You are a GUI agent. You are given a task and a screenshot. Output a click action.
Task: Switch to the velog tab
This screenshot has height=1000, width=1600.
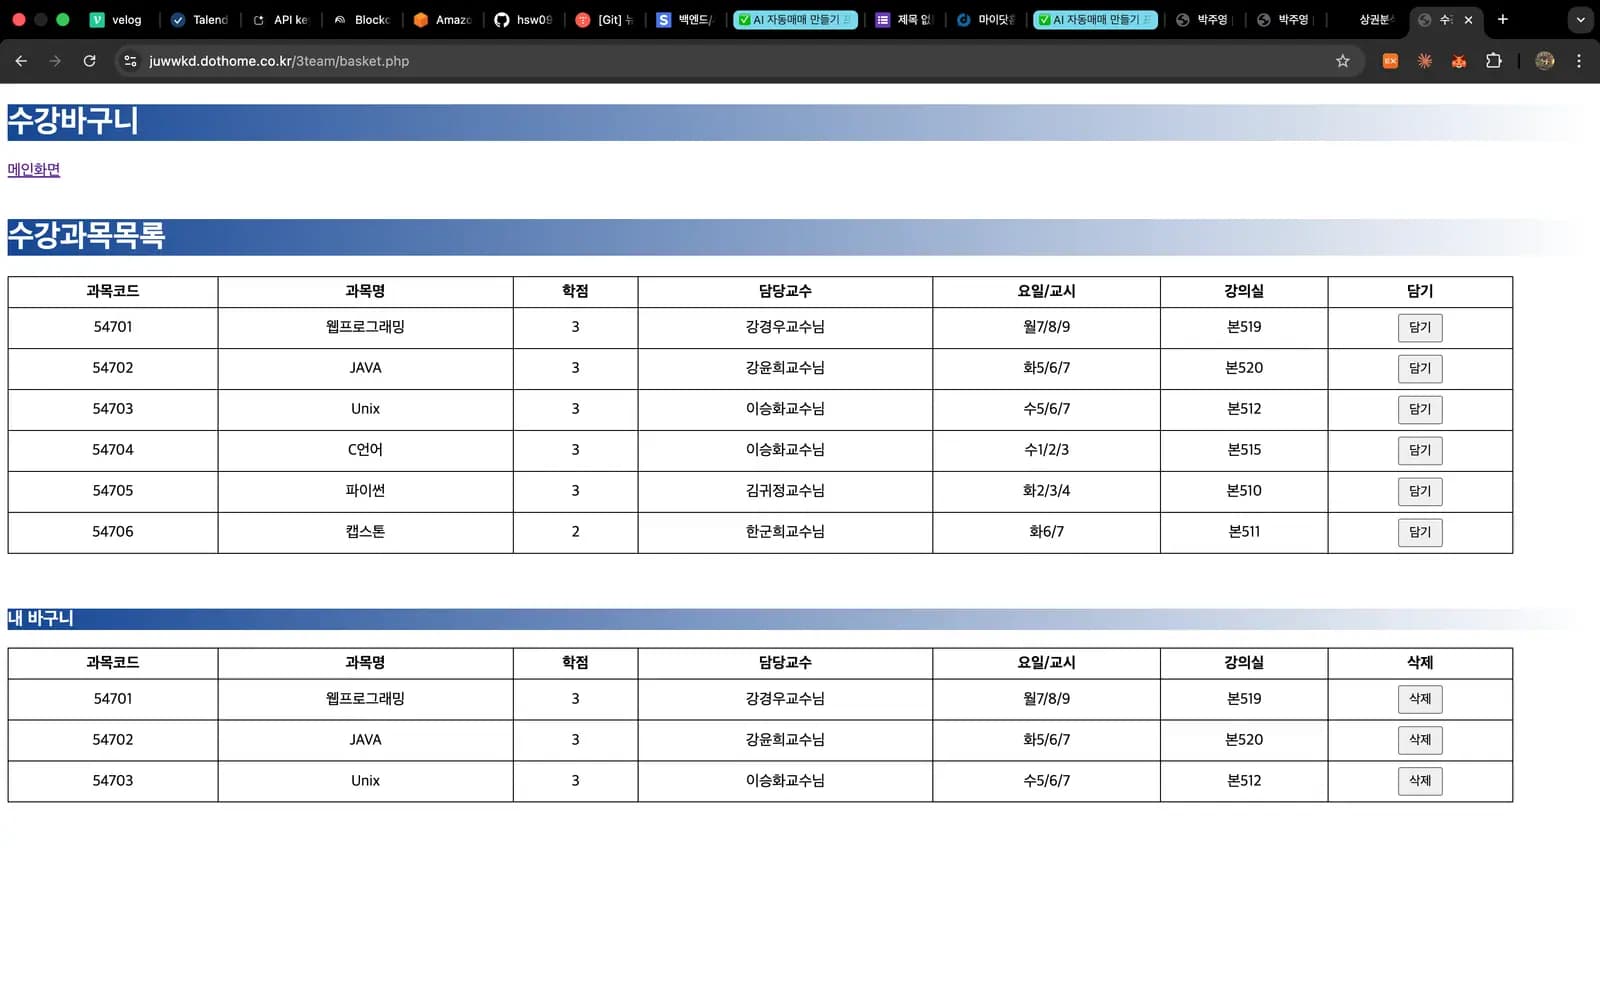tap(117, 19)
